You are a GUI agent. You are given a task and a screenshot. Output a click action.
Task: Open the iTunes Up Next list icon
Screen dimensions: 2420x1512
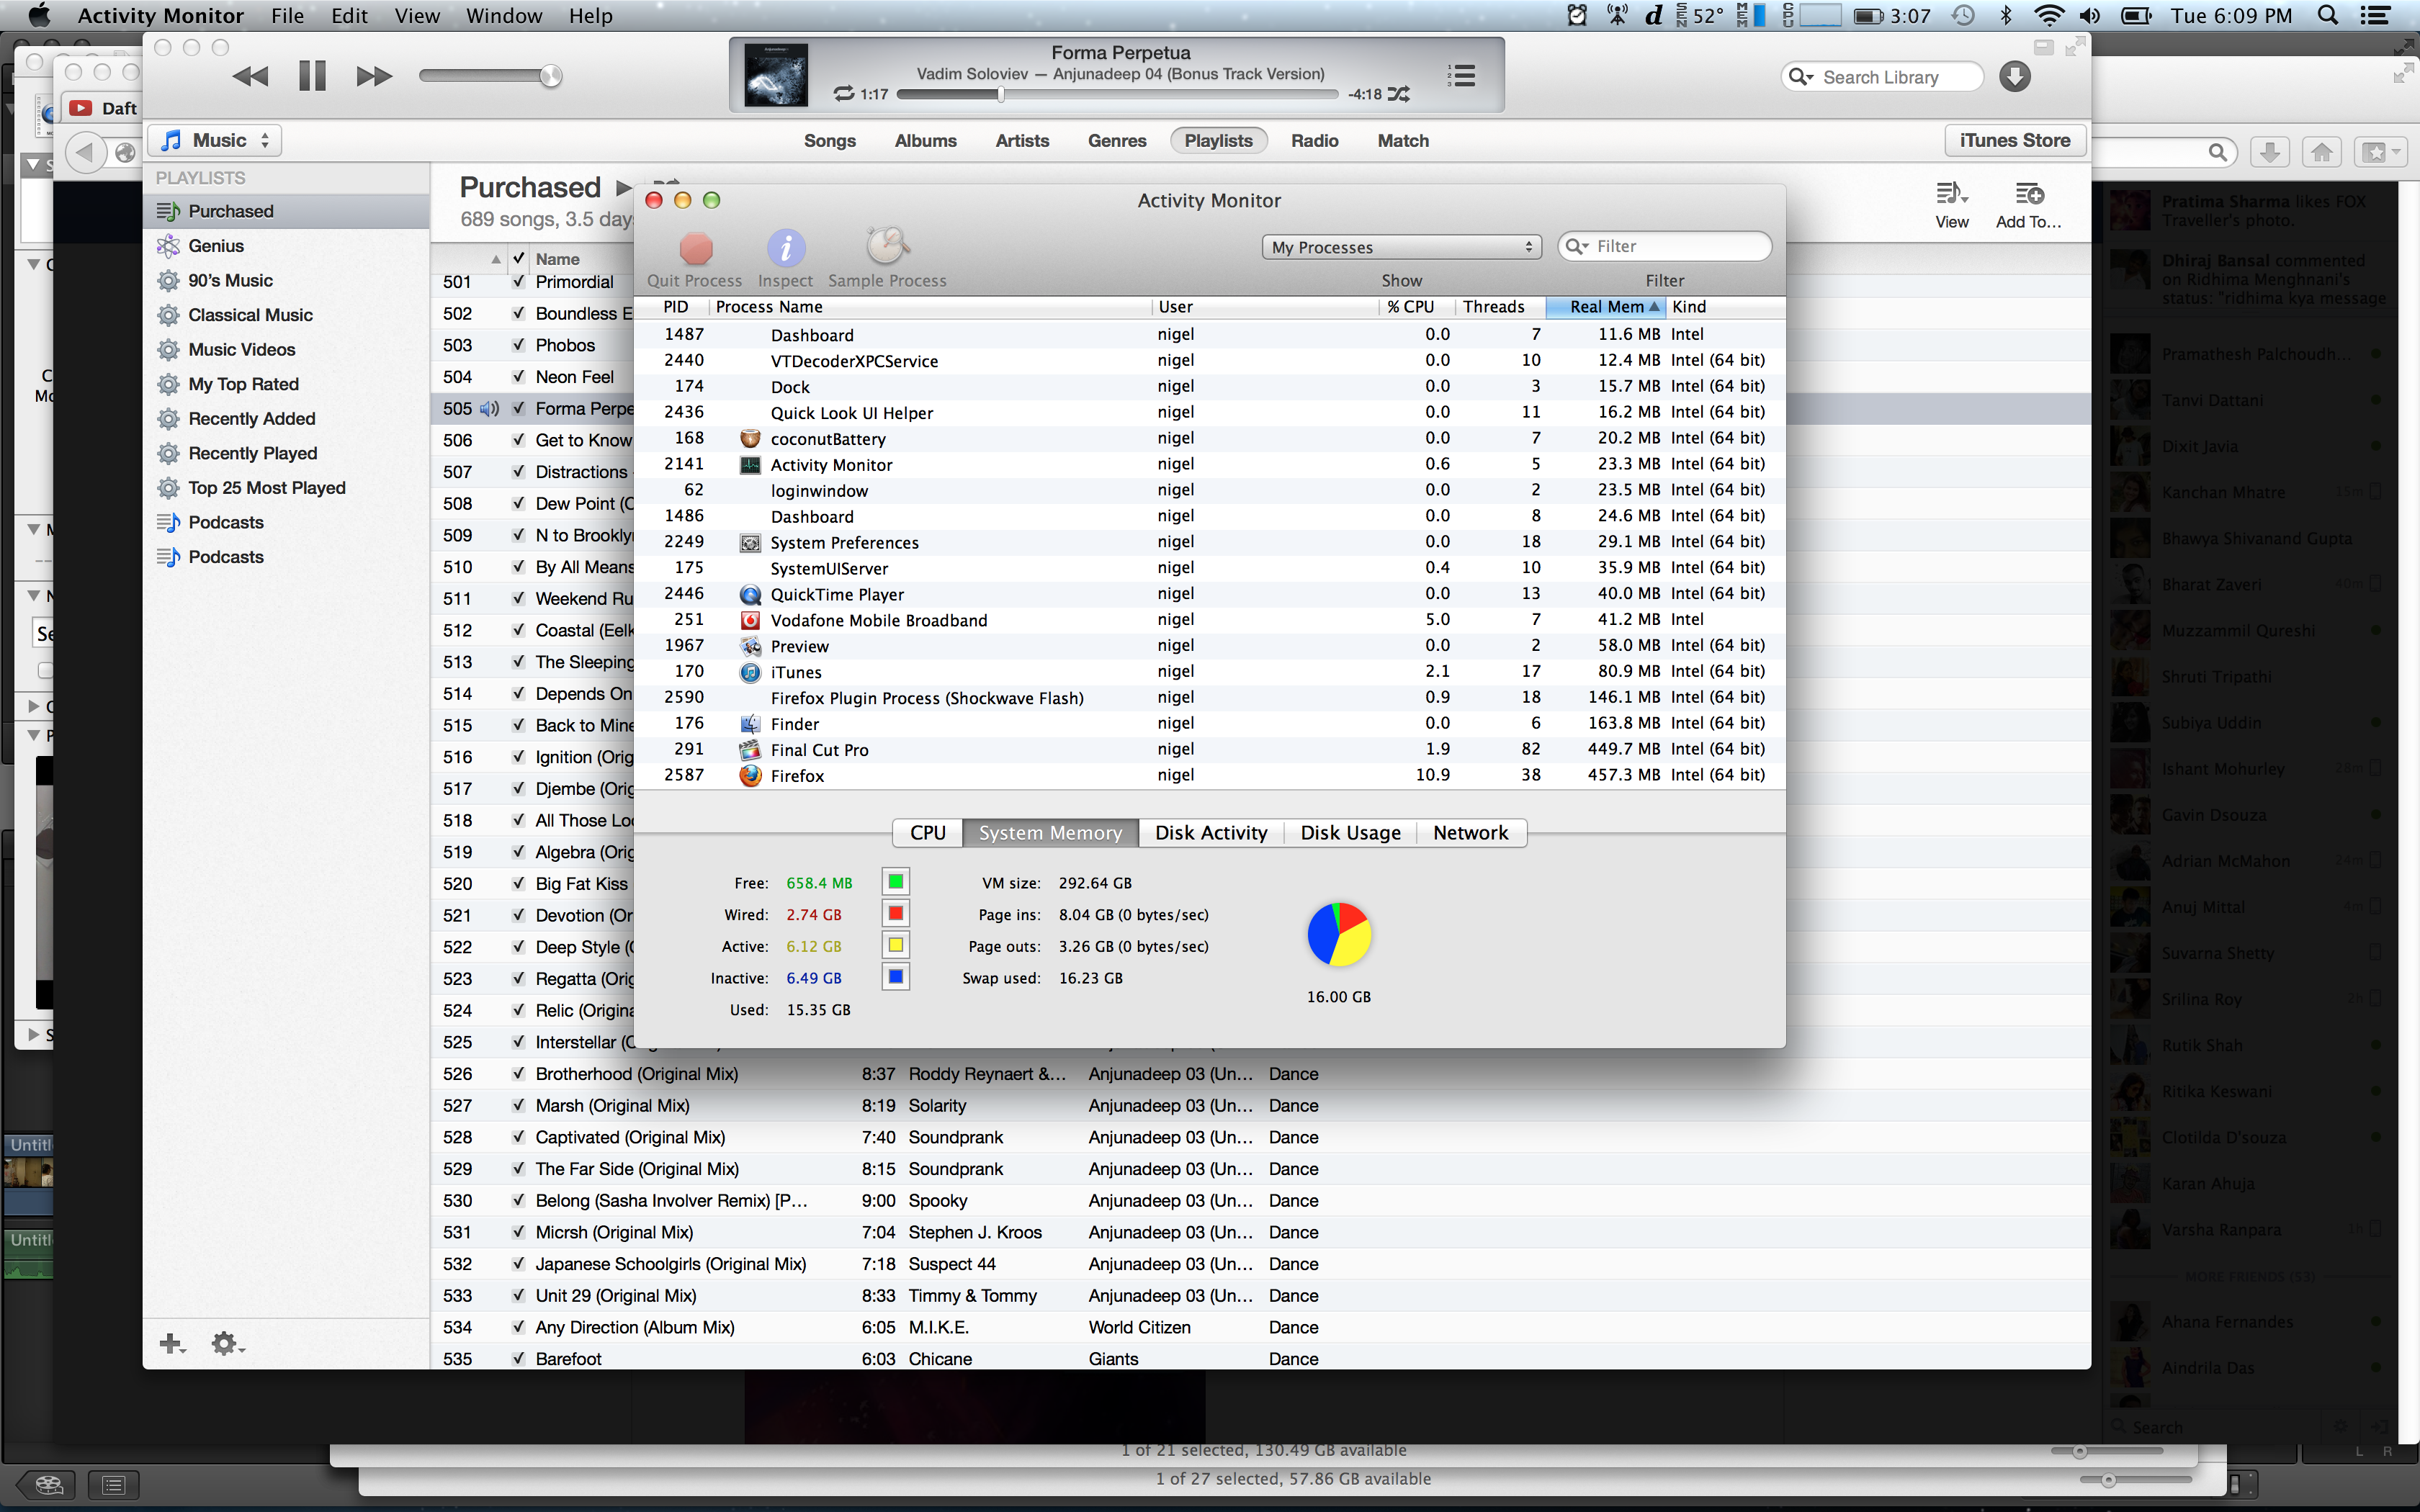coord(1461,75)
